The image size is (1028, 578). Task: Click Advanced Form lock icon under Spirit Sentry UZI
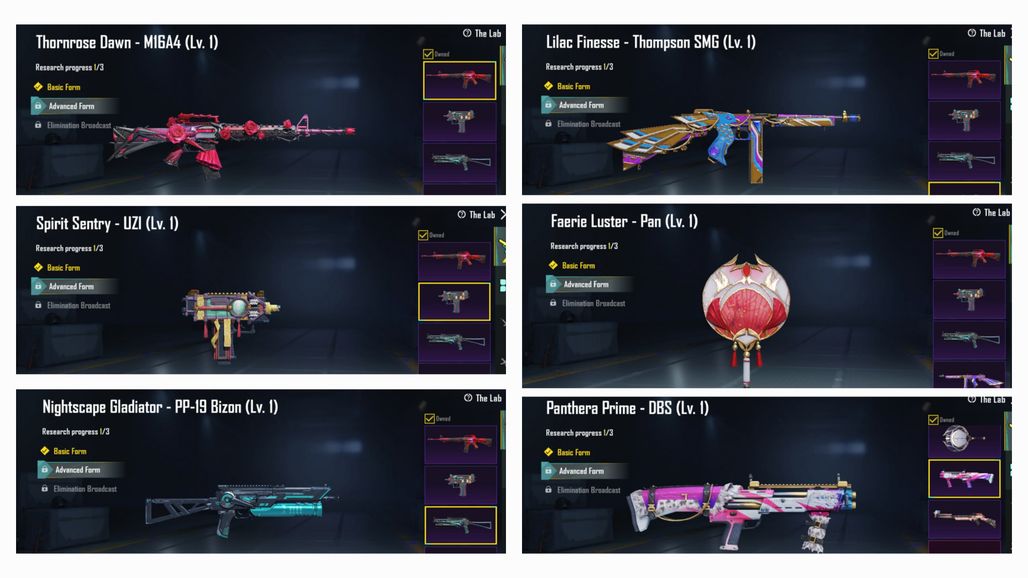39,286
